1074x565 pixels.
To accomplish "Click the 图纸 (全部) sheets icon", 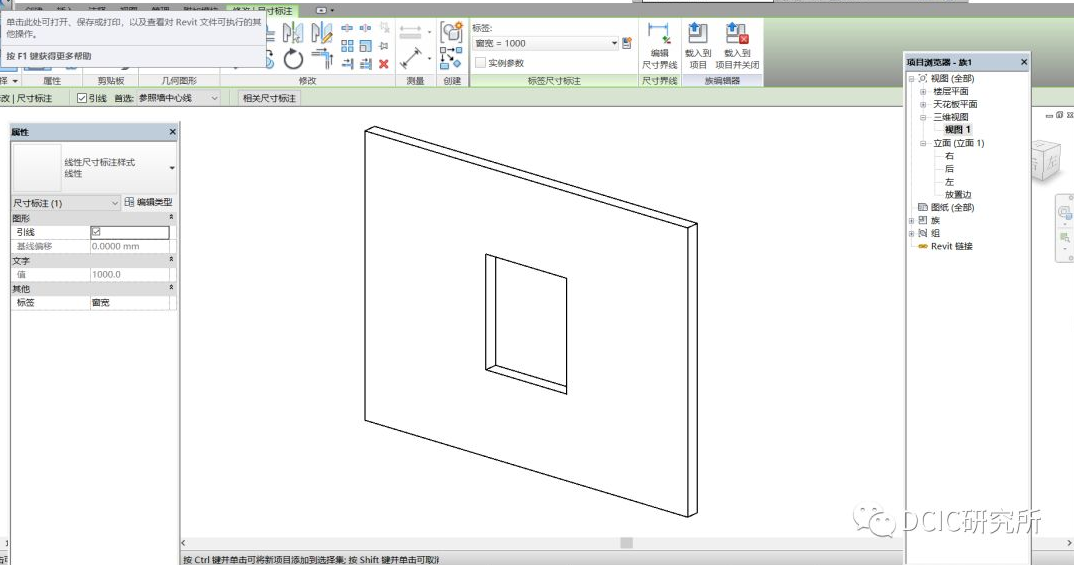I will (923, 207).
